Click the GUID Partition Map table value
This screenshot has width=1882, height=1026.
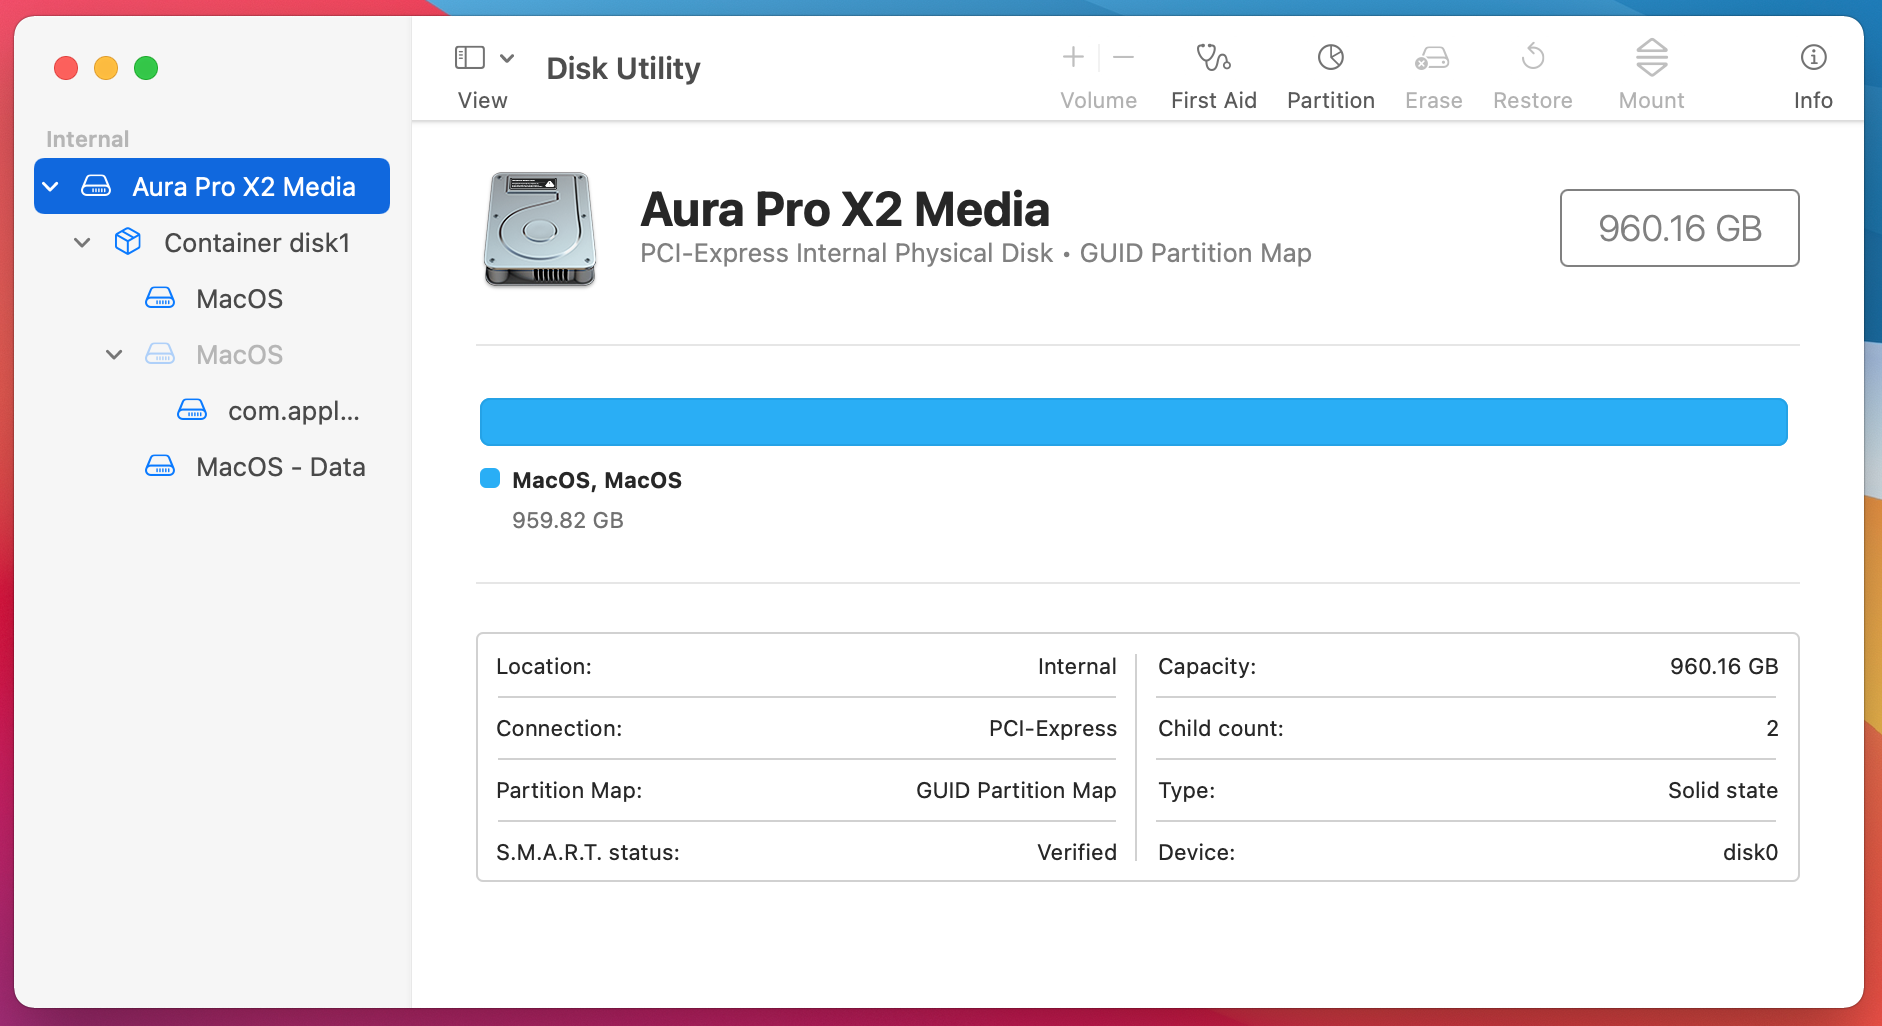point(1016,790)
